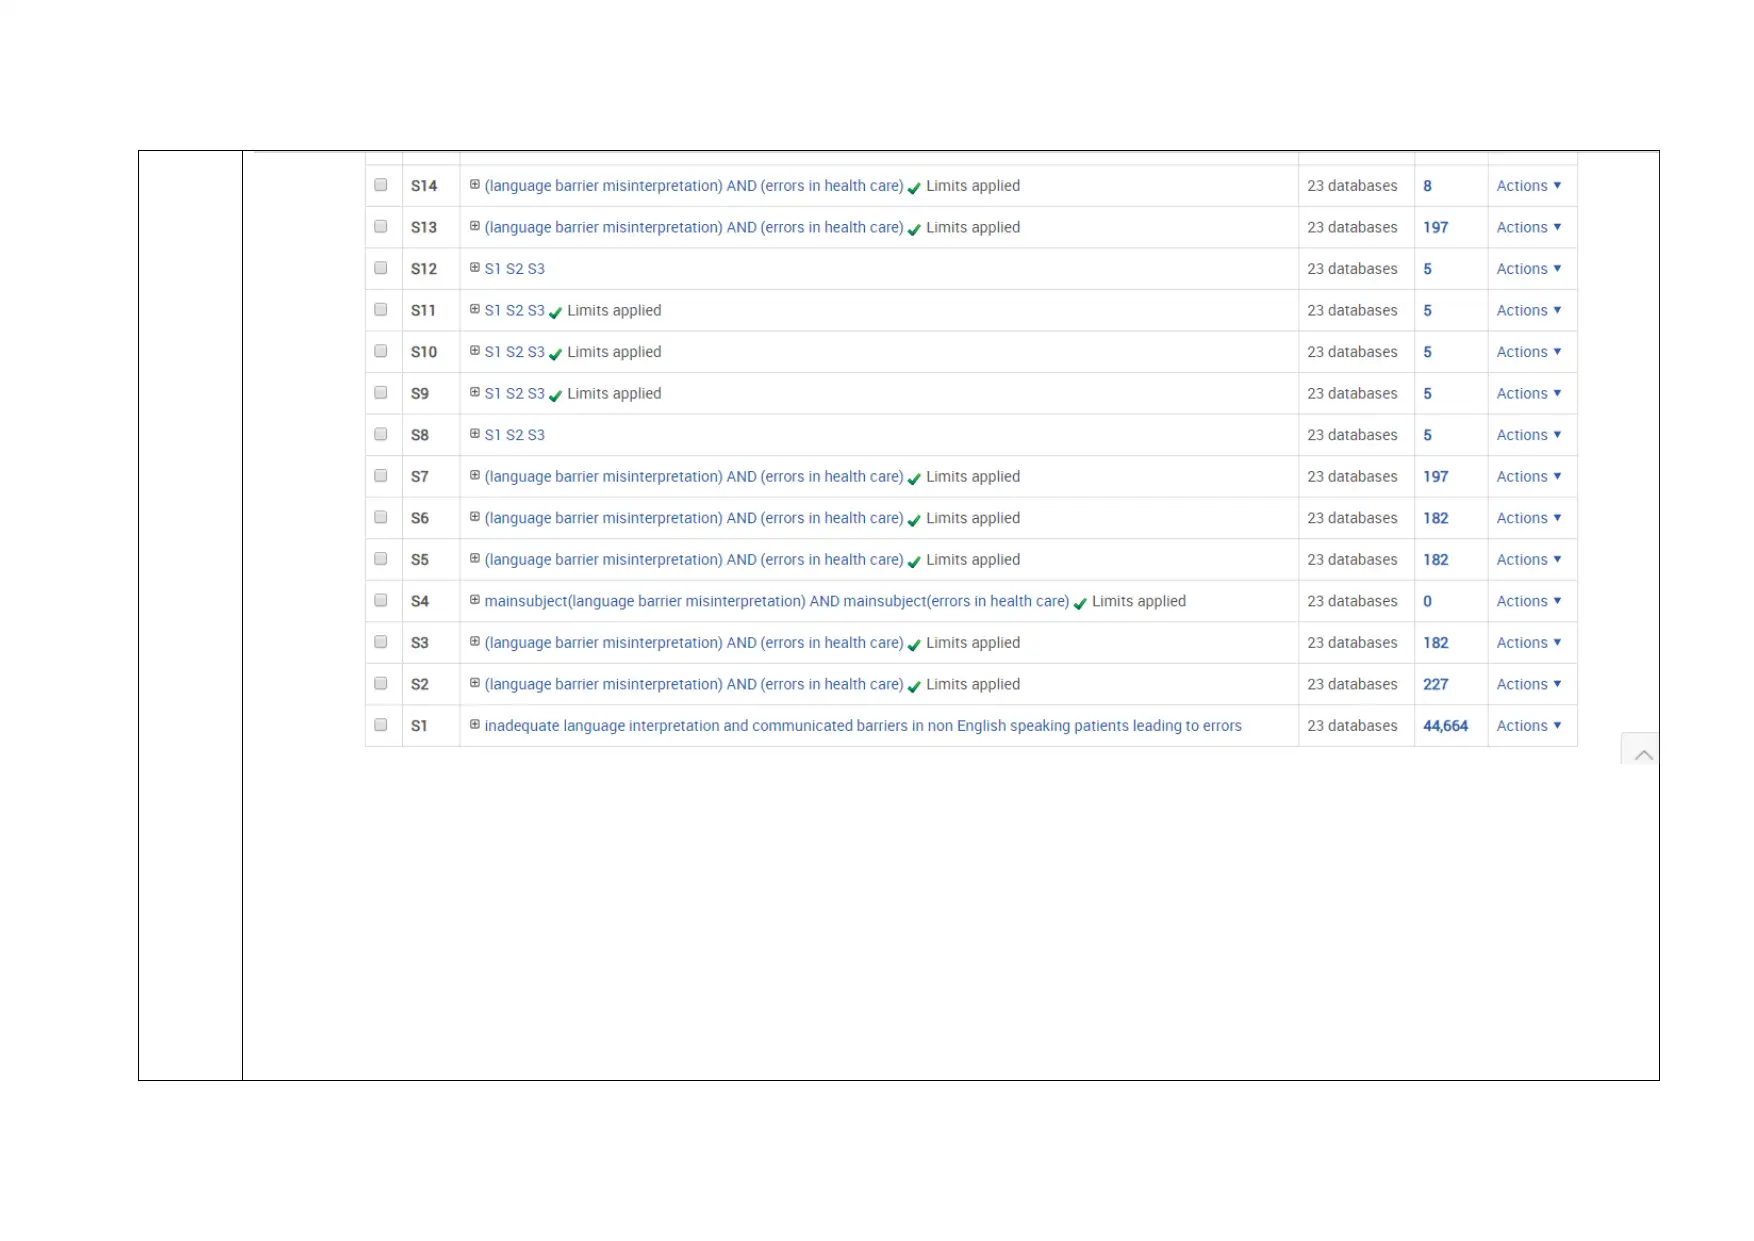Expand the S8 query plus icon
The image size is (1754, 1241).
coord(475,433)
